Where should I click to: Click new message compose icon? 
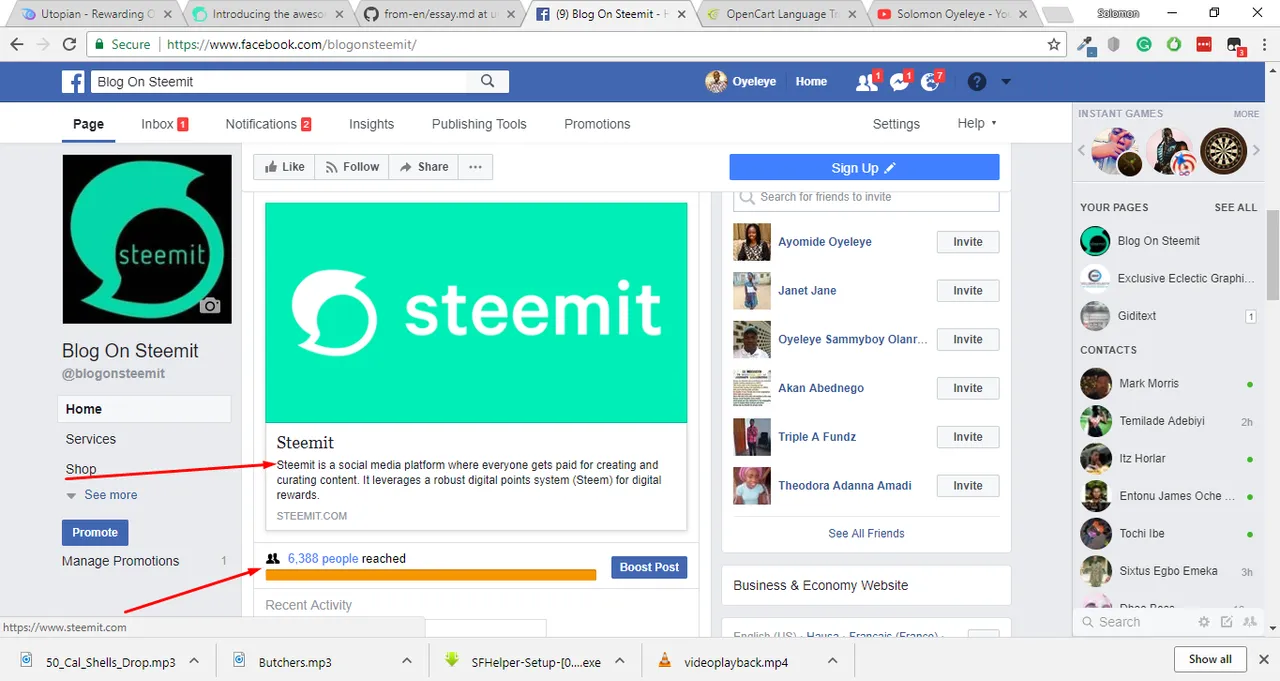coord(1227,622)
